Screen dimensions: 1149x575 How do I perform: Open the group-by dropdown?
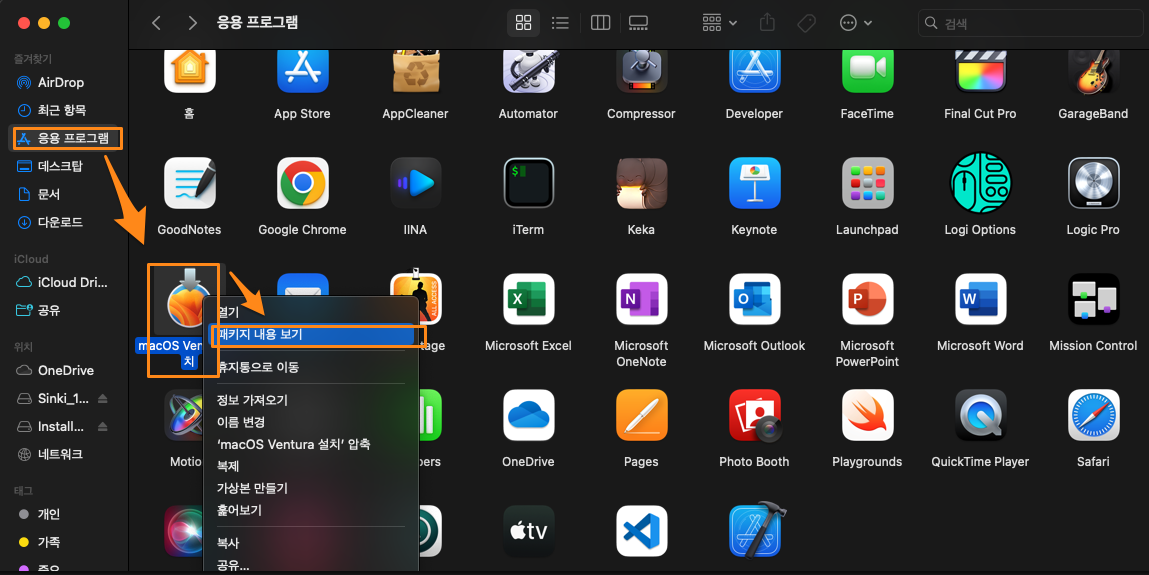(x=720, y=23)
